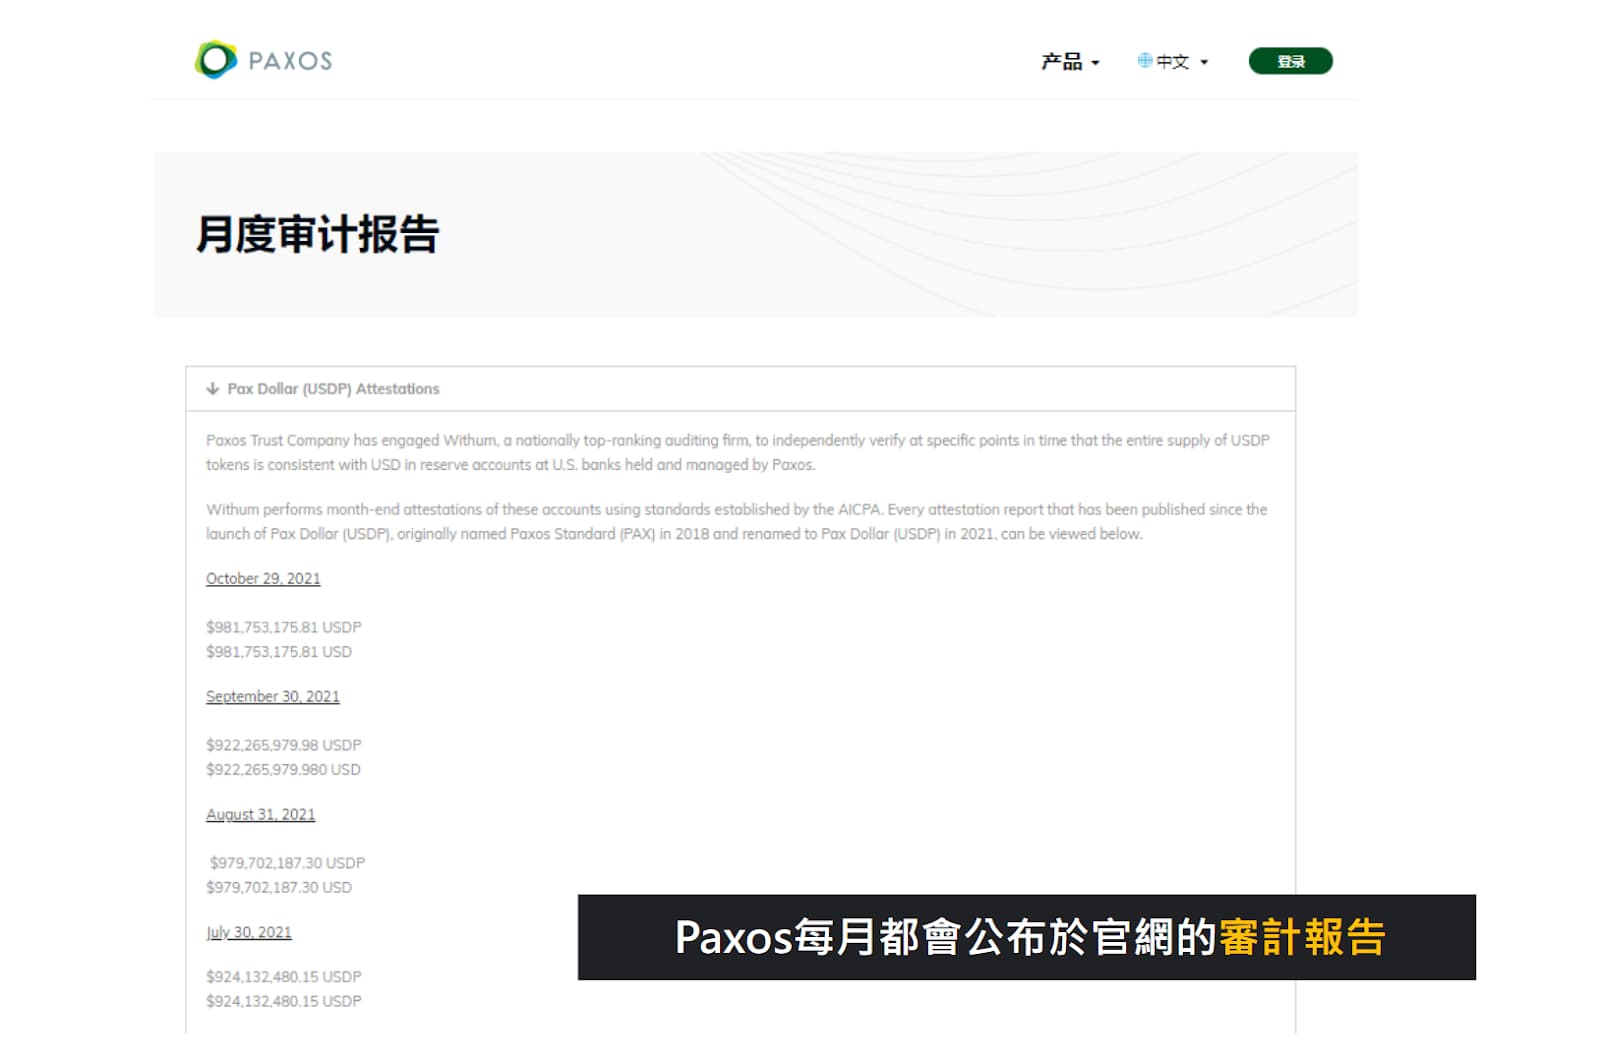Open the September 30, 2021 attestation report
The height and width of the screenshot is (1062, 1600).
(x=273, y=697)
